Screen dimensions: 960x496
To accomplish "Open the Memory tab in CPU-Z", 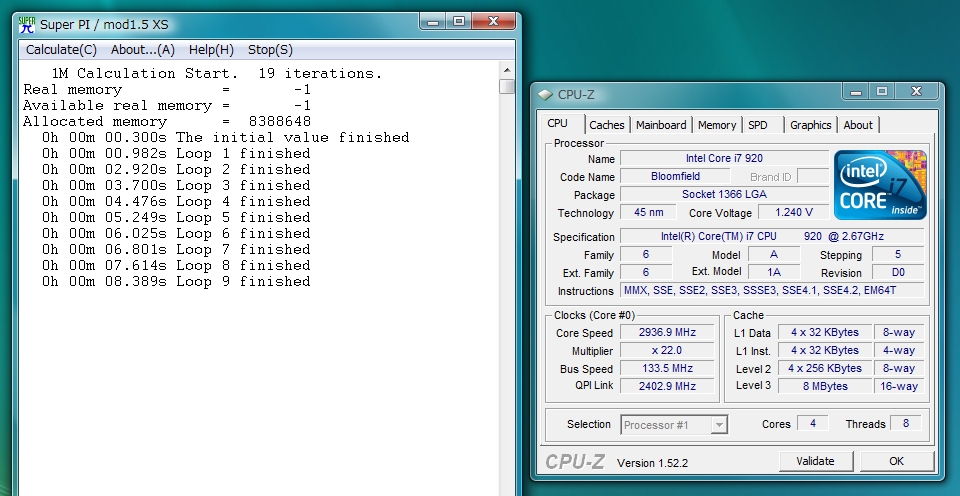I will 717,125.
